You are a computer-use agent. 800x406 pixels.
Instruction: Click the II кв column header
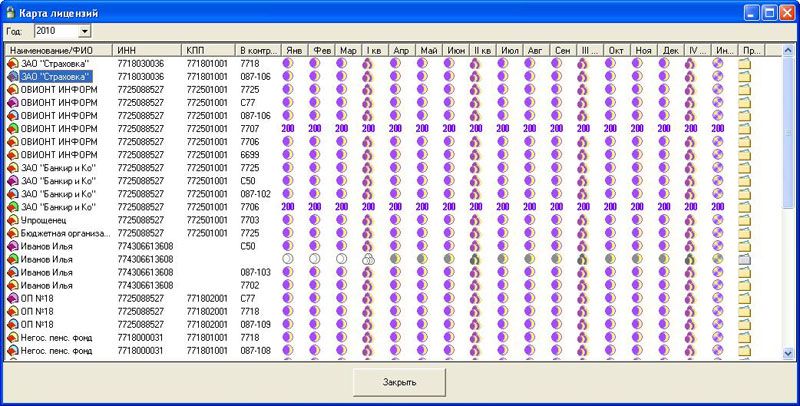[482, 50]
